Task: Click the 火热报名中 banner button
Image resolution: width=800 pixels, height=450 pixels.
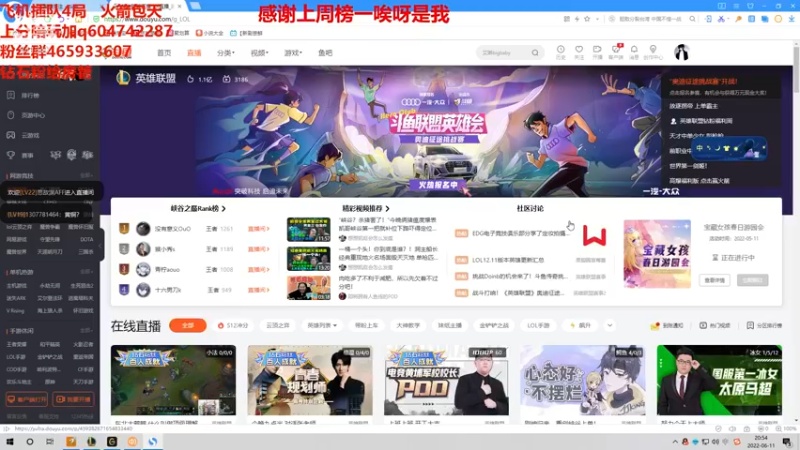Action: 438,185
